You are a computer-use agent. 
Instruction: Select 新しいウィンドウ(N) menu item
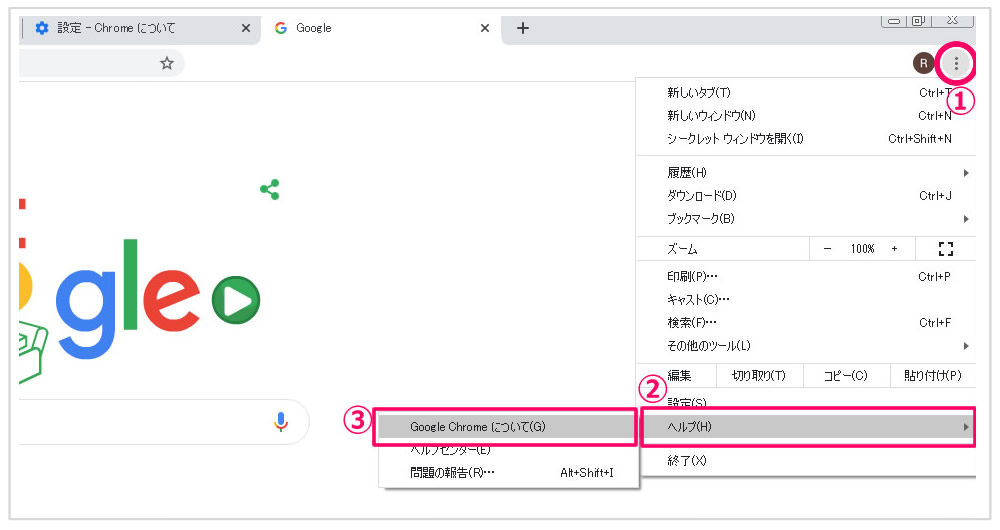click(806, 115)
